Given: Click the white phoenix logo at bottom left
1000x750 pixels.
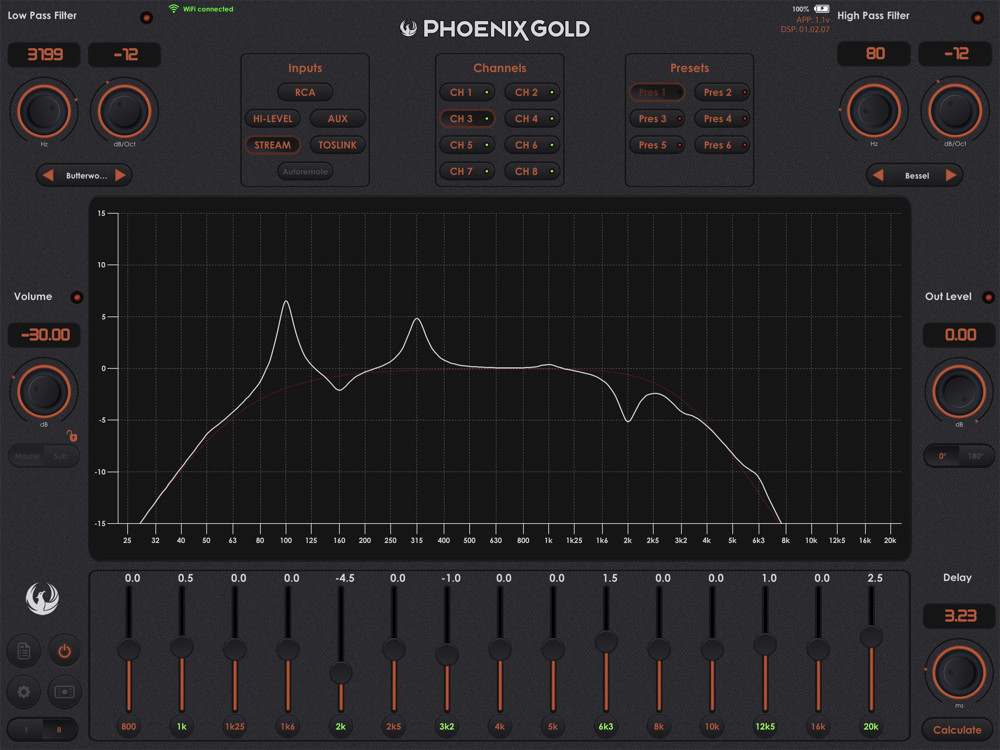Looking at the screenshot, I should tap(43, 598).
